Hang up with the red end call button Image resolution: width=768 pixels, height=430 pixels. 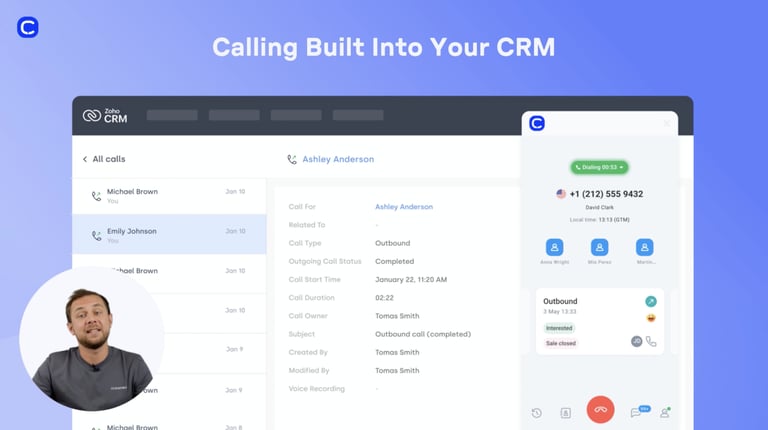[x=600, y=409]
